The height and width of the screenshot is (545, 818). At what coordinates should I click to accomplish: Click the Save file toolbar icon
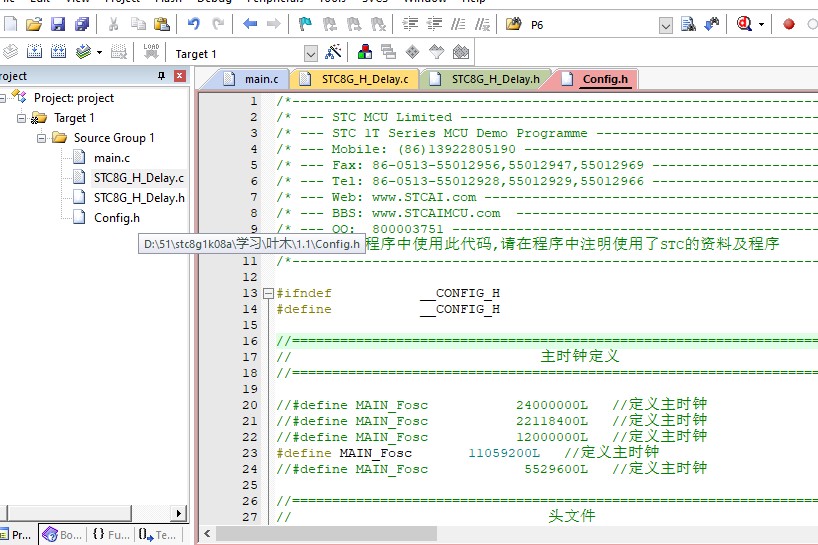(57, 24)
